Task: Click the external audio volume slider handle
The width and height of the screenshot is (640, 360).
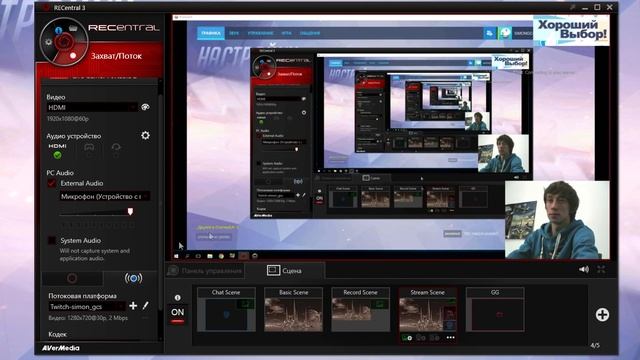Action: [x=130, y=211]
